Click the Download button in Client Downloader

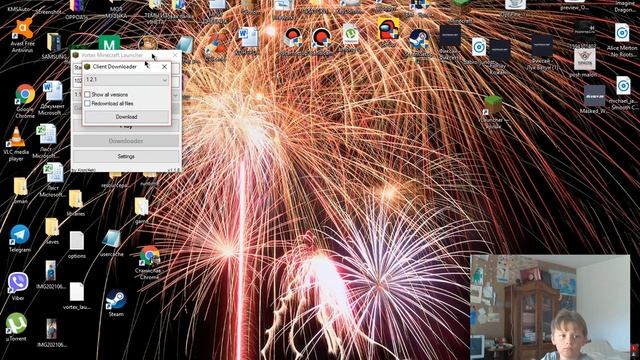pyautogui.click(x=126, y=117)
